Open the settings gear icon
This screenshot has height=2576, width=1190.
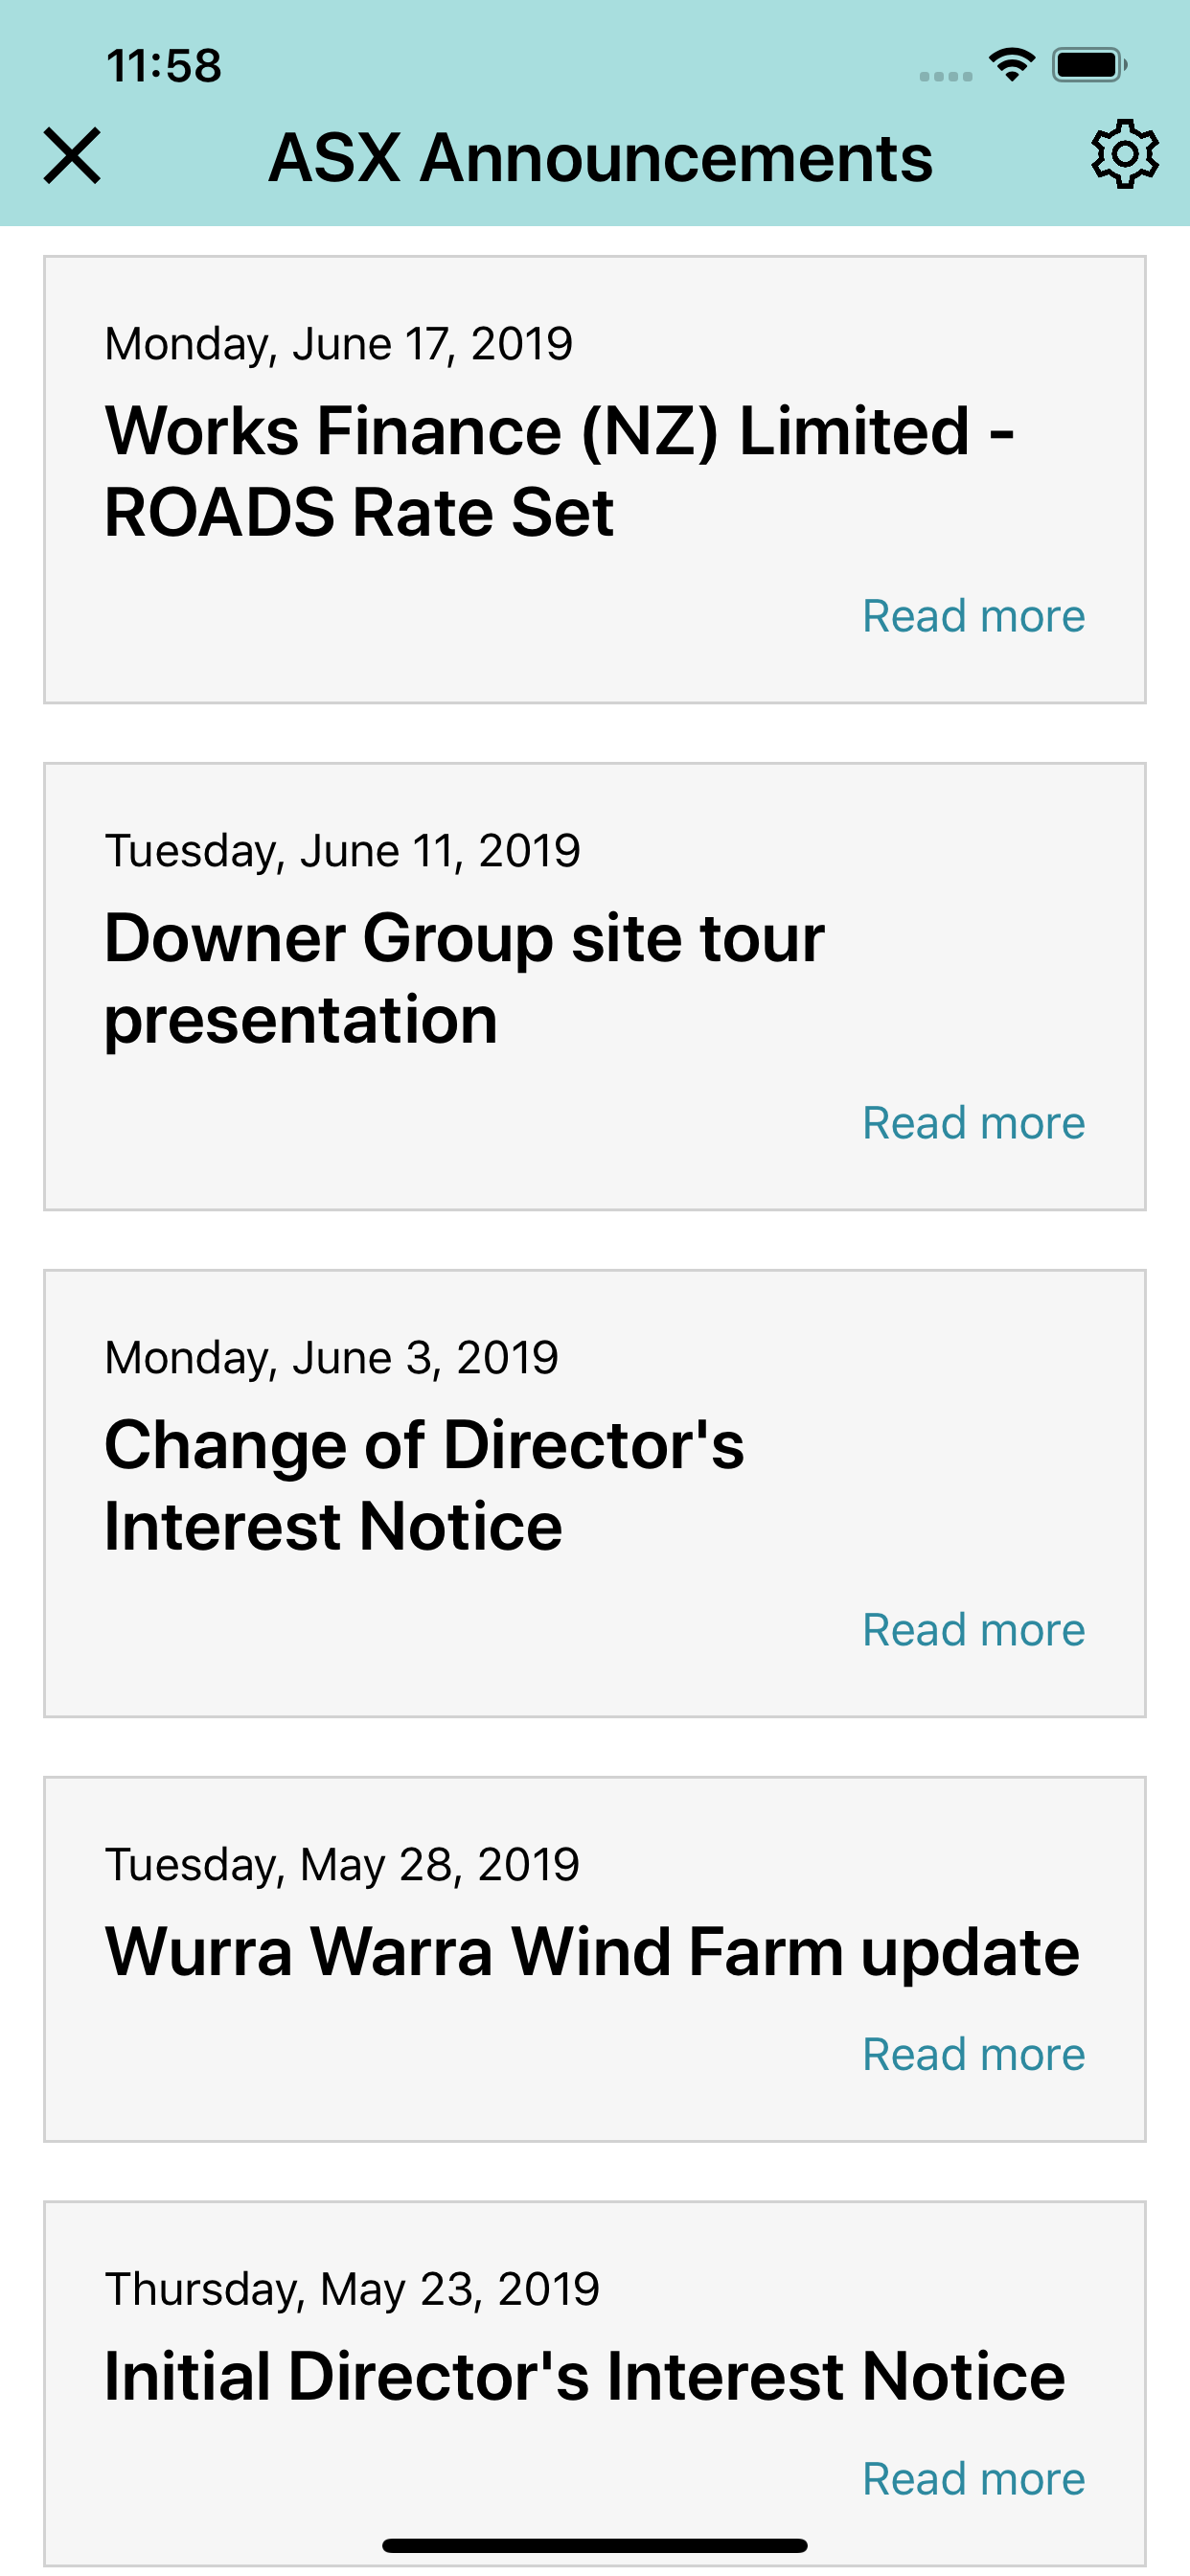(1125, 155)
